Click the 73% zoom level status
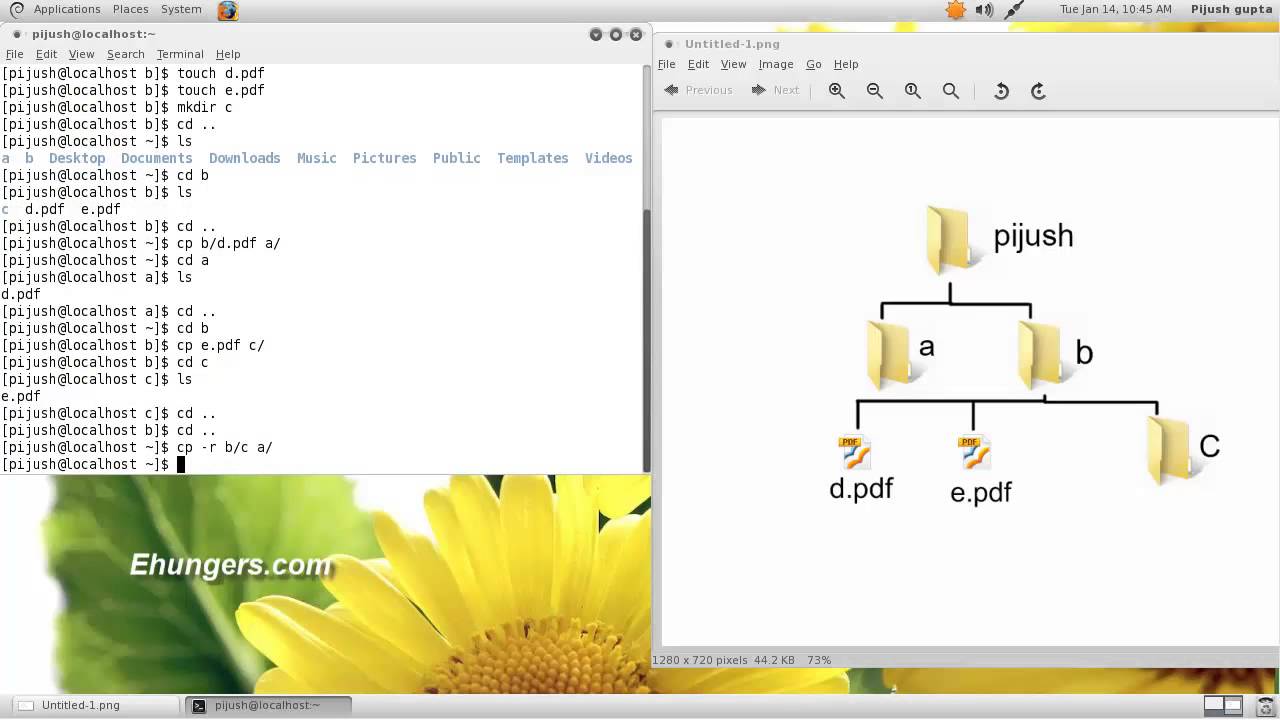The height and width of the screenshot is (720, 1280). click(819, 660)
